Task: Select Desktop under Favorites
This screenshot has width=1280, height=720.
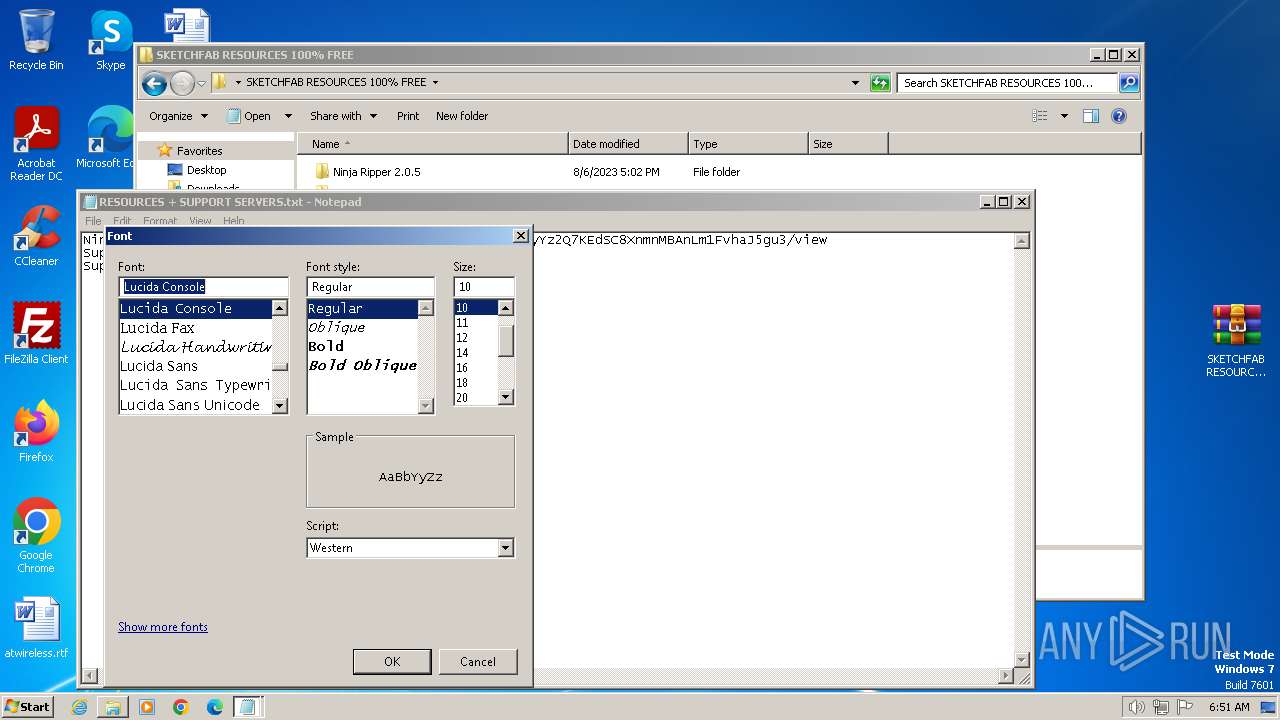Action: pyautogui.click(x=206, y=170)
